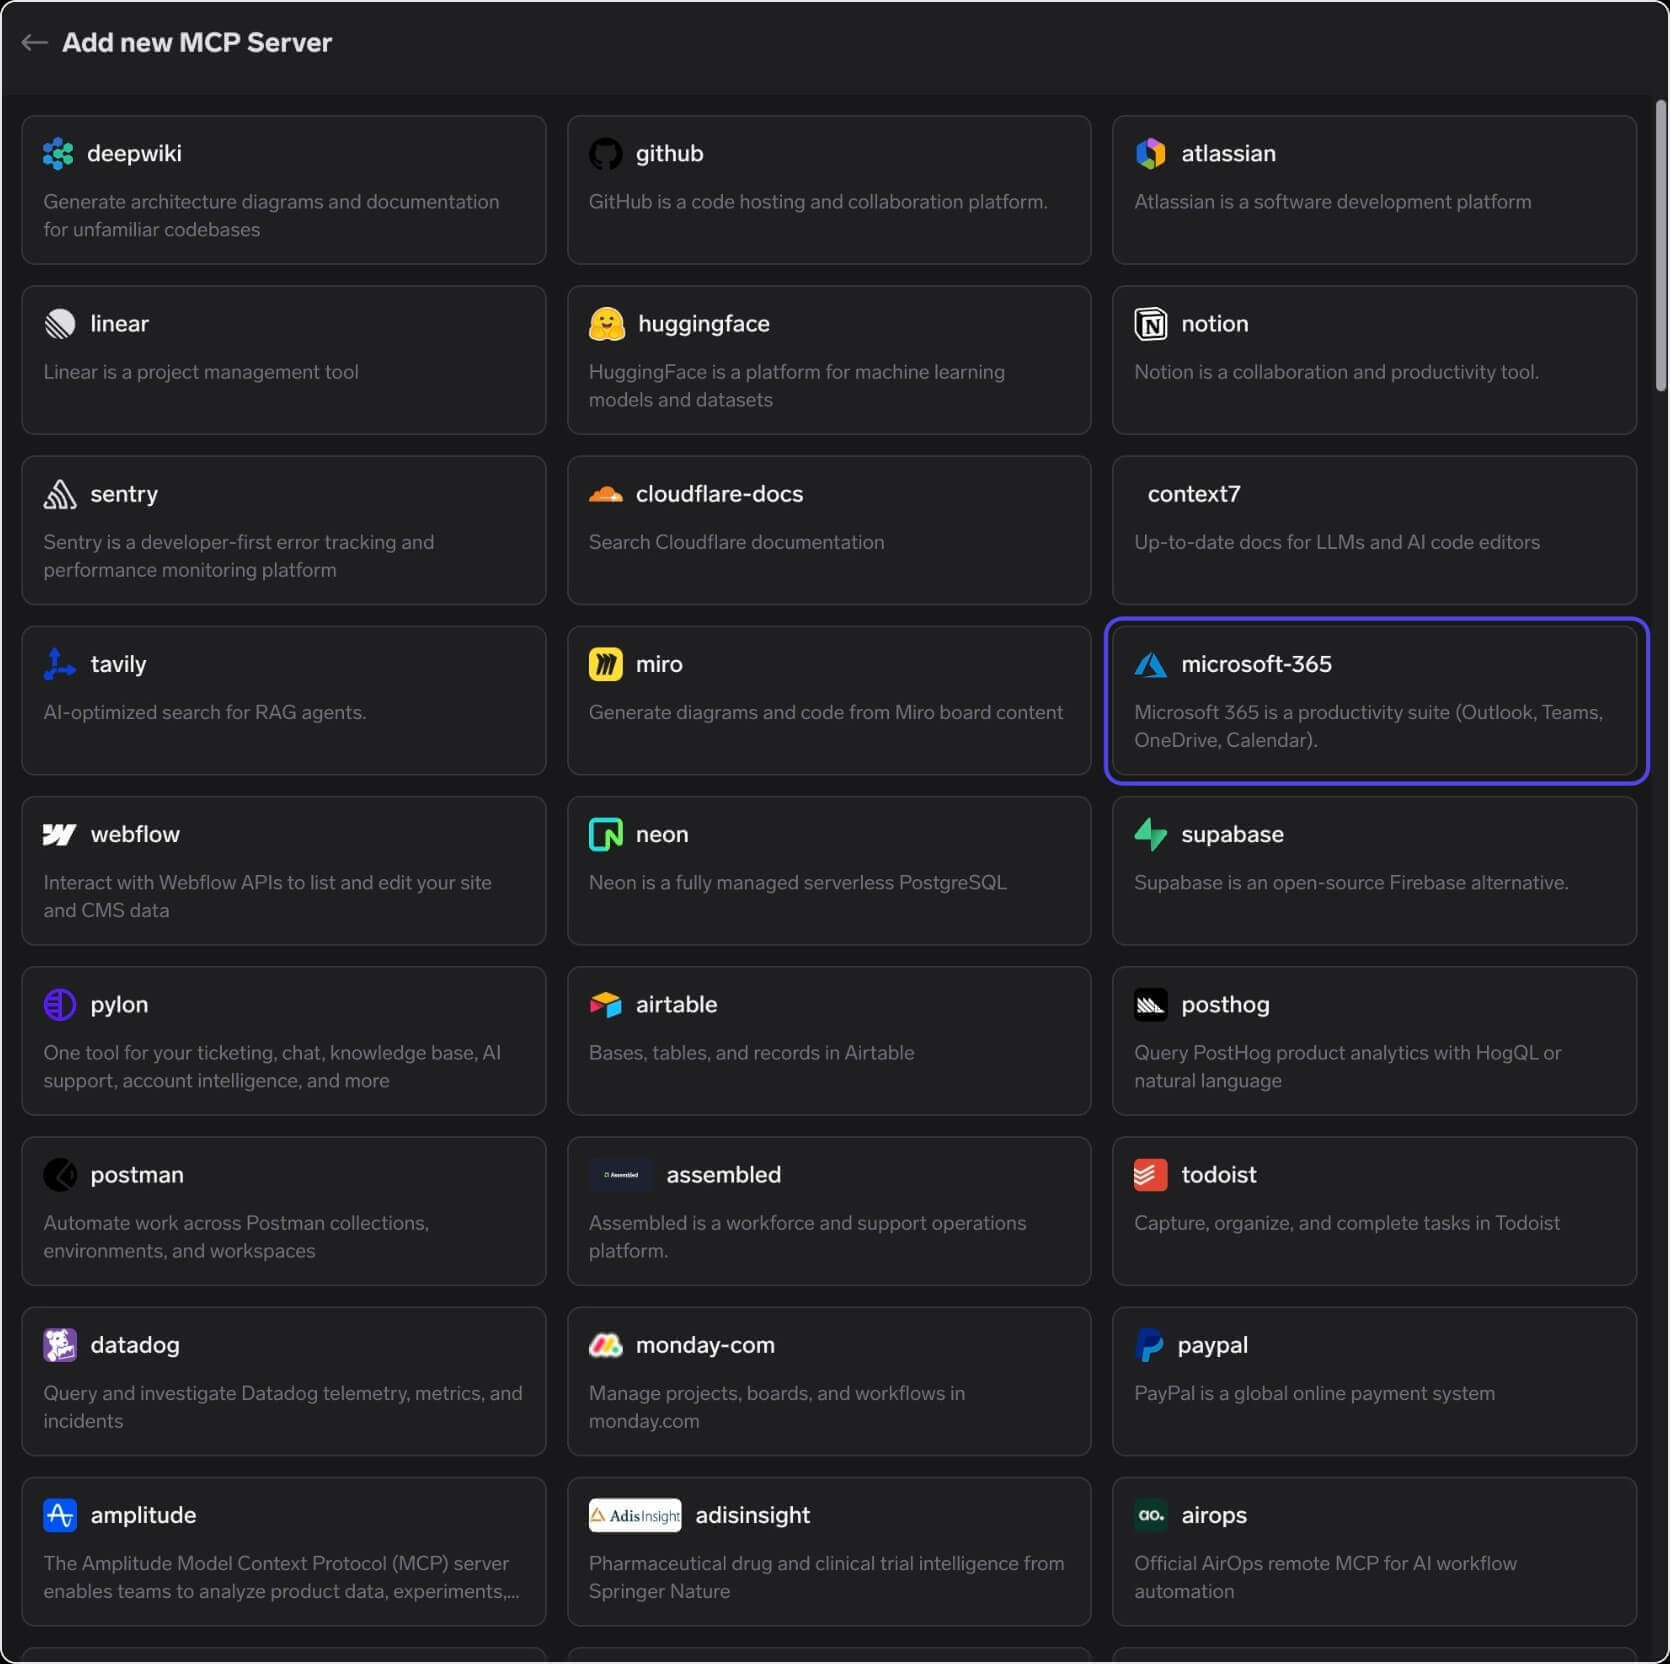Screen dimensions: 1670x1664
Task: Click the HuggingFace emoji icon
Action: (x=607, y=324)
